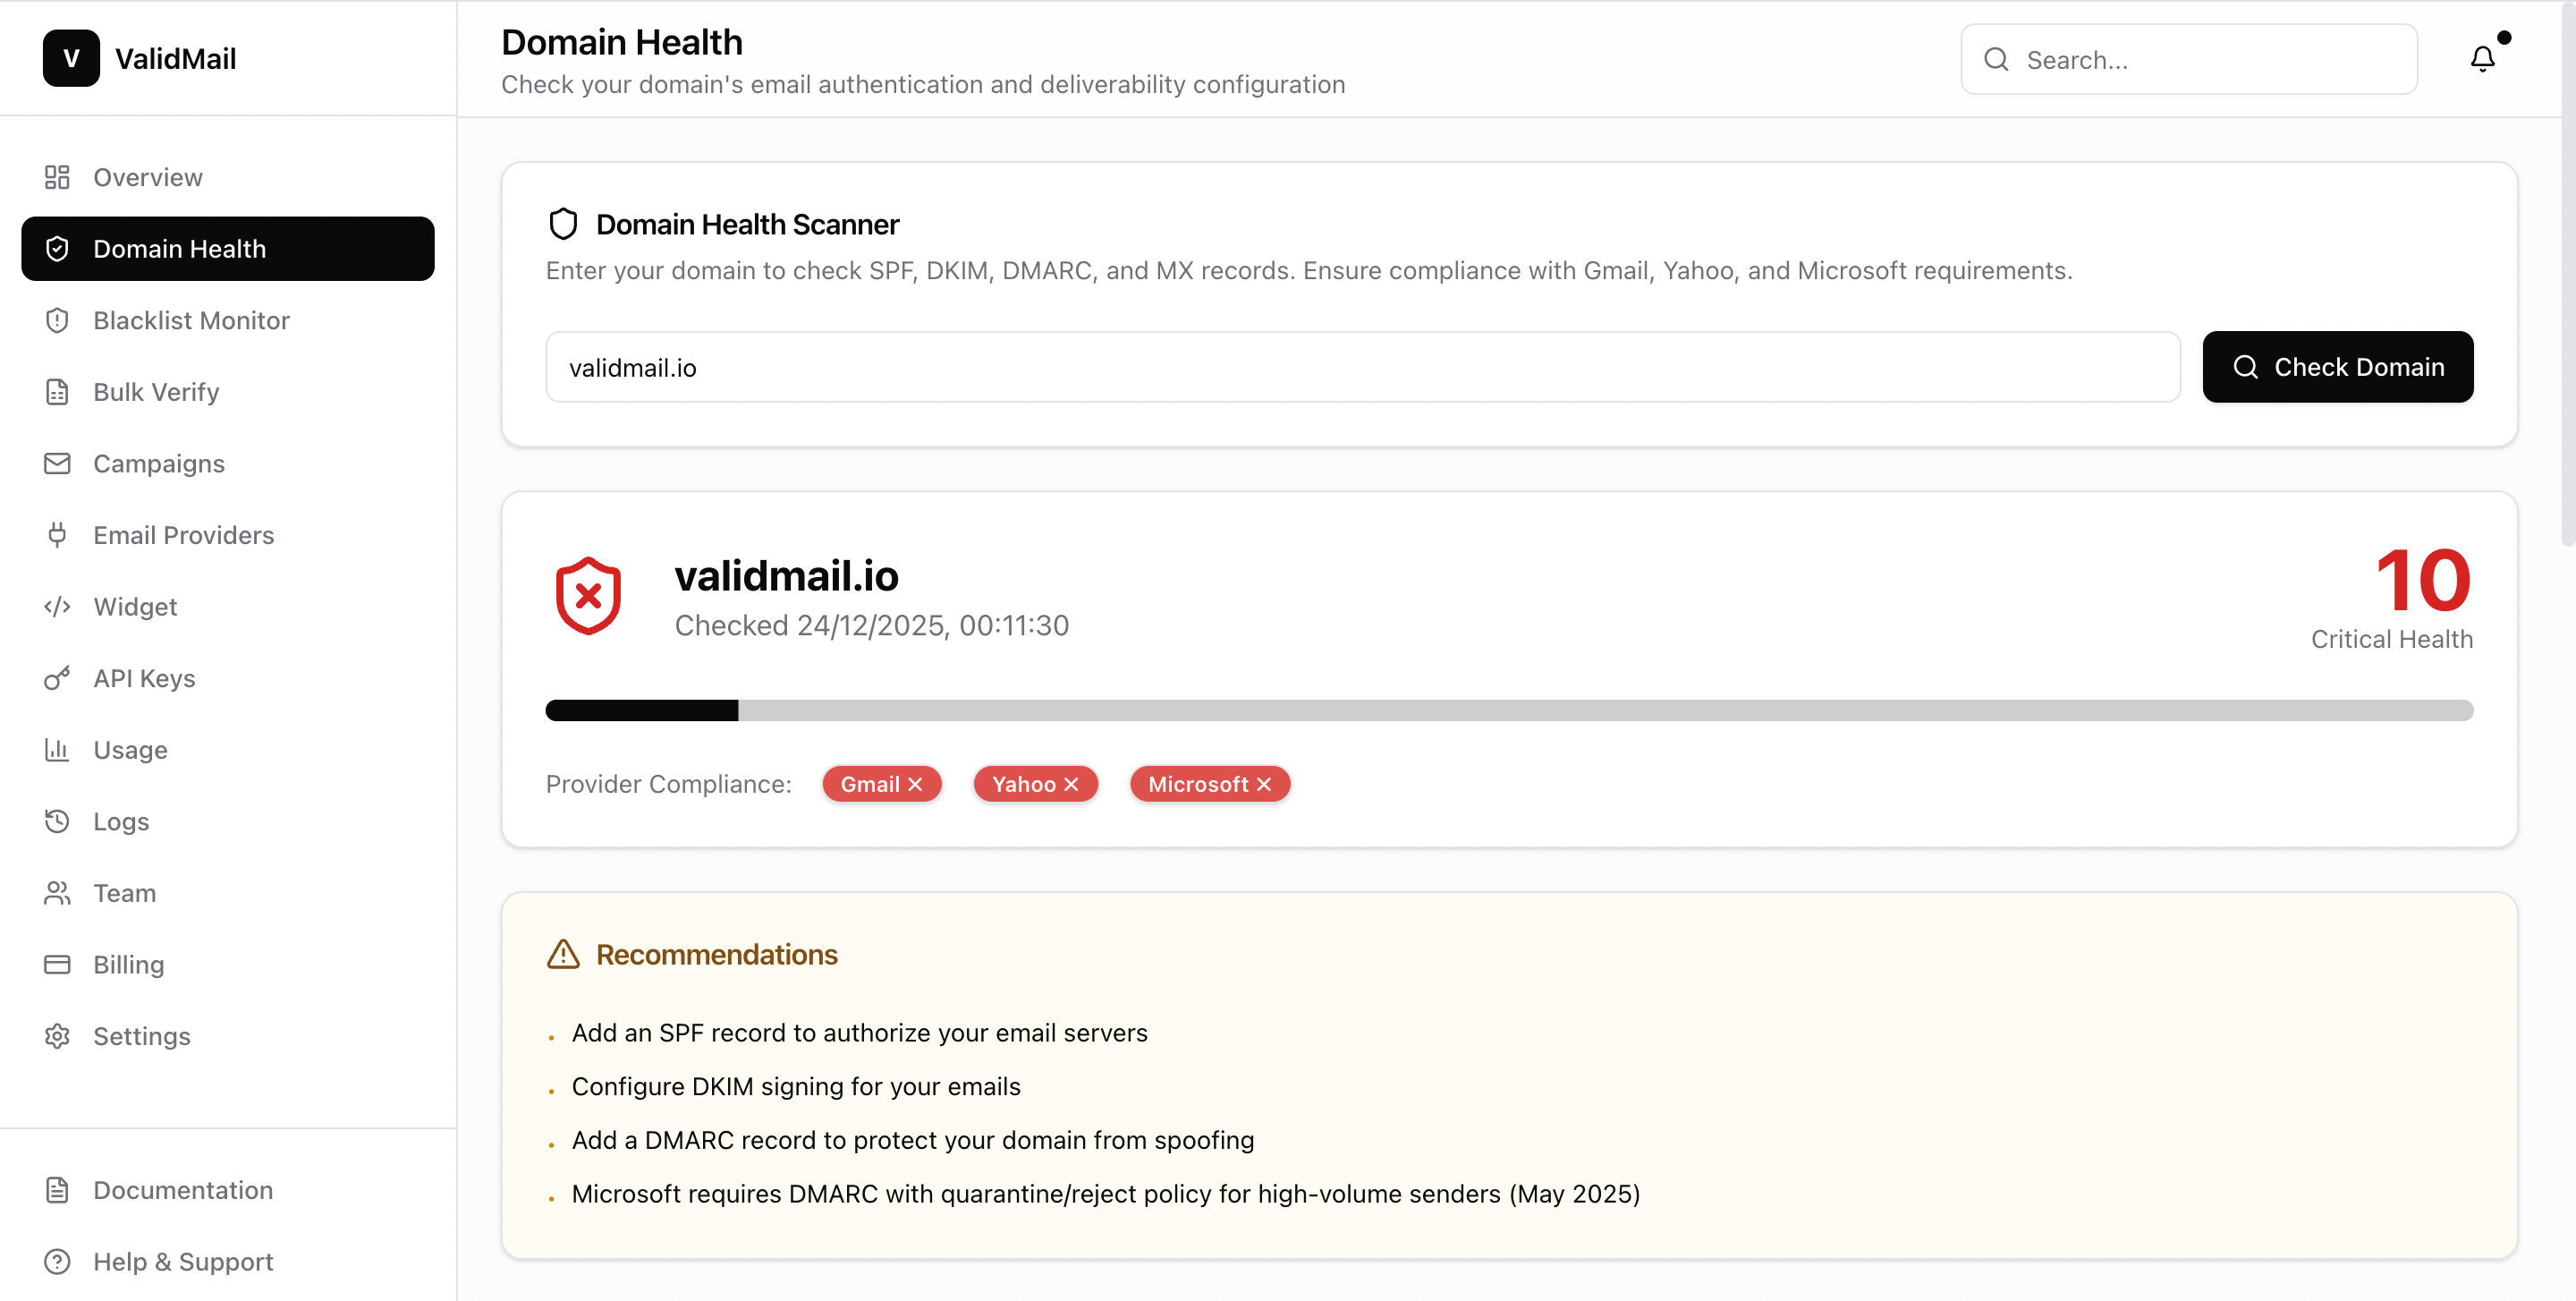Switch to the Domain Health tab
This screenshot has width=2576, height=1301.
click(179, 248)
